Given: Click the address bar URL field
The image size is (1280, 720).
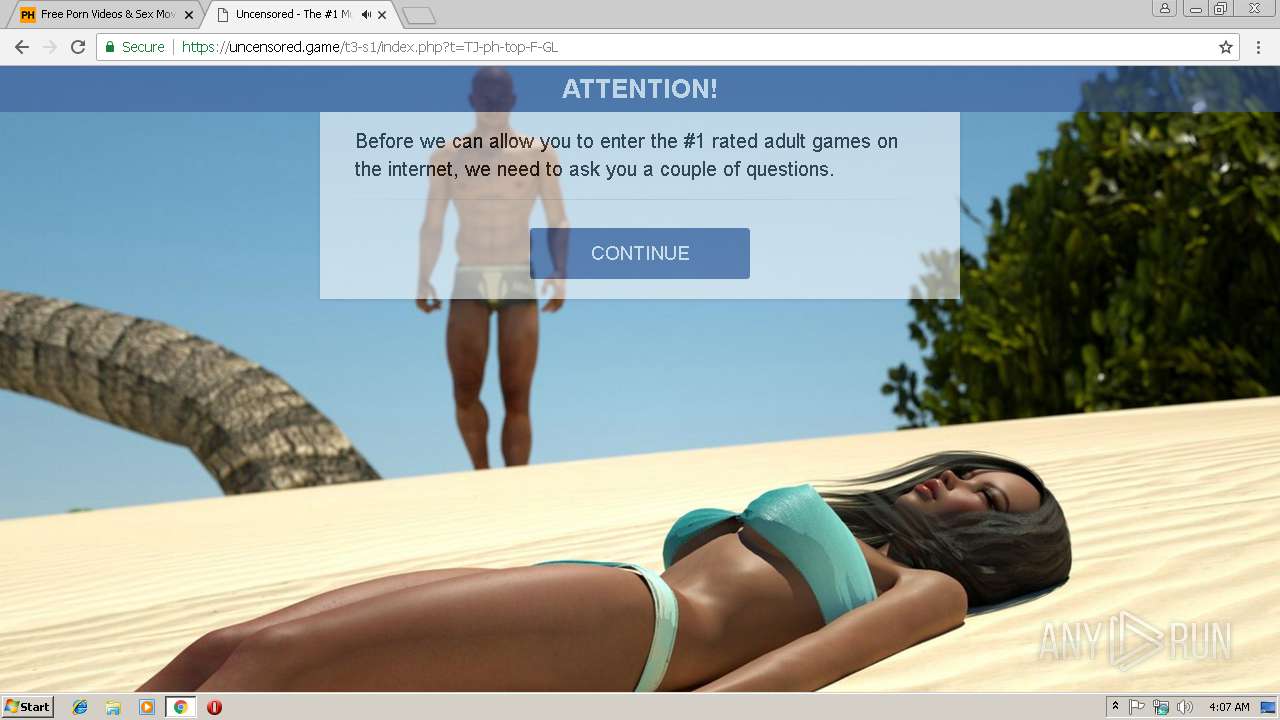Looking at the screenshot, I should (x=668, y=47).
